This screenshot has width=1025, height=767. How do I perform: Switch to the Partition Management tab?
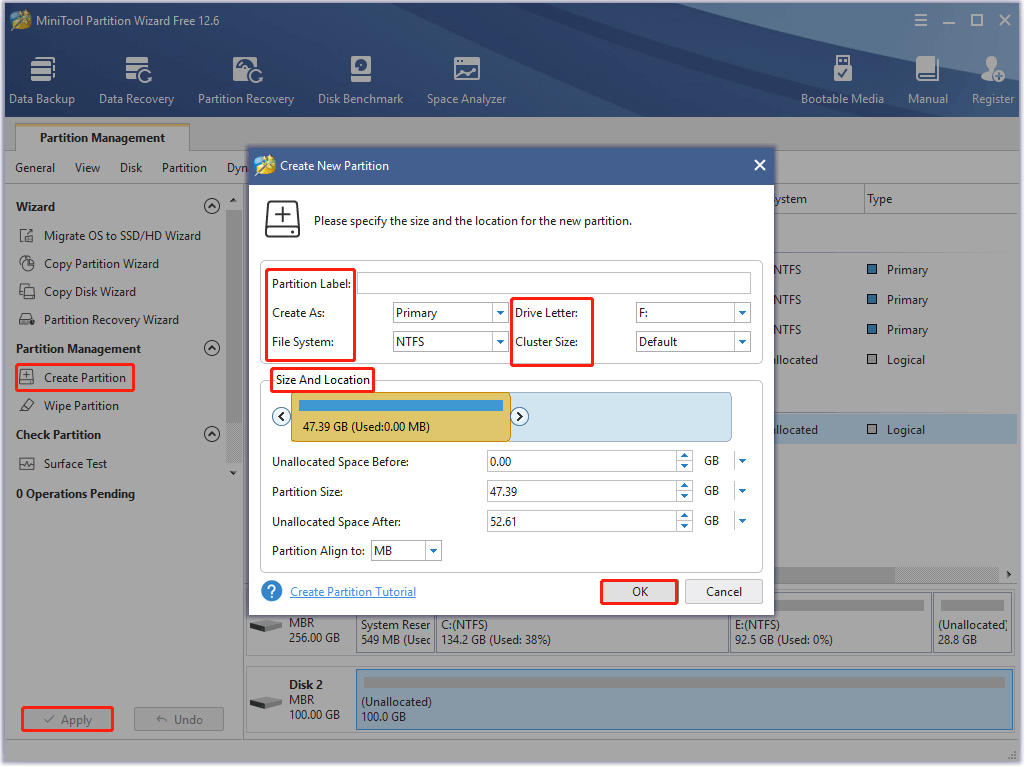coord(101,137)
